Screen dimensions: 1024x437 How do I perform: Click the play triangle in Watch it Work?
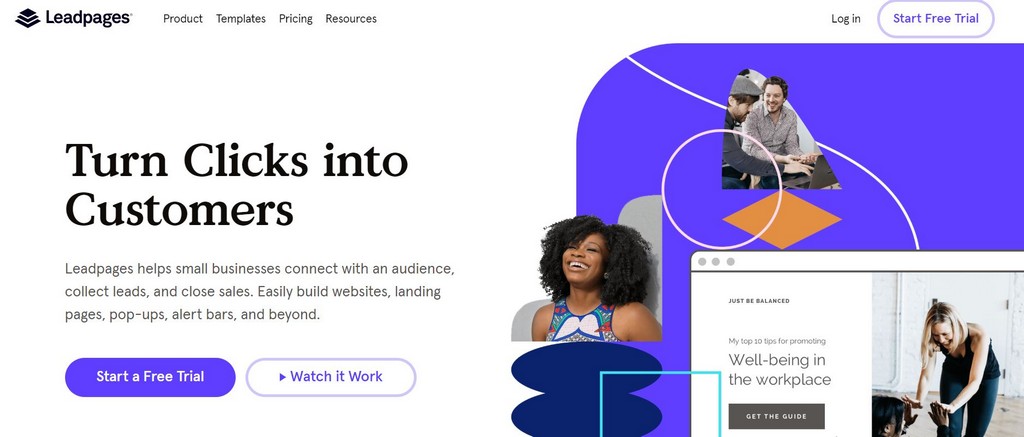tap(283, 377)
